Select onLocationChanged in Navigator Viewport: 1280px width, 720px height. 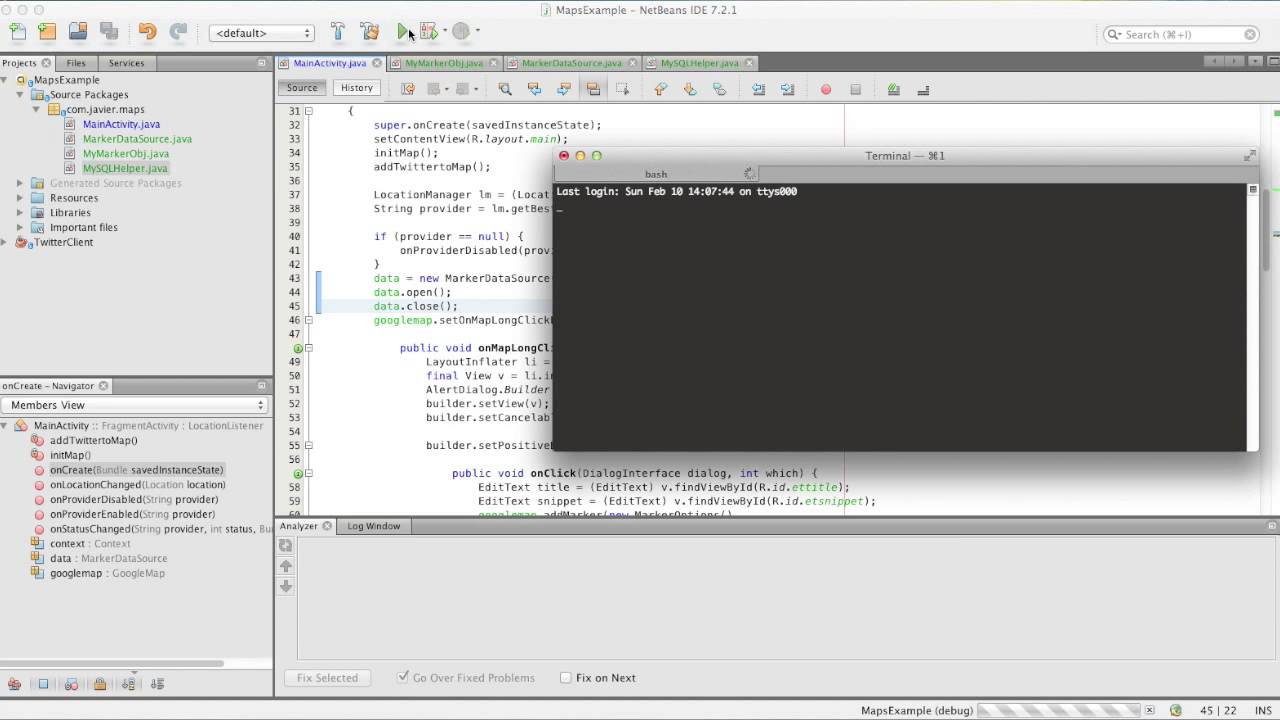[137, 485]
